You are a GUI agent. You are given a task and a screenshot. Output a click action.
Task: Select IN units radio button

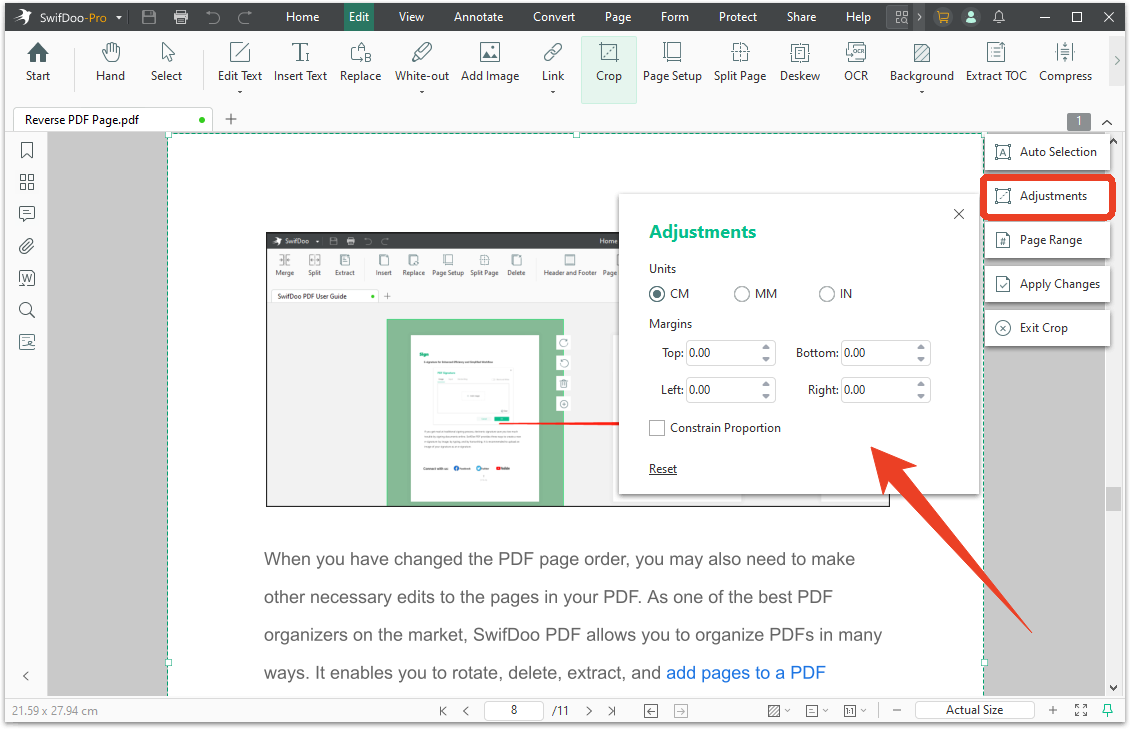coord(827,294)
